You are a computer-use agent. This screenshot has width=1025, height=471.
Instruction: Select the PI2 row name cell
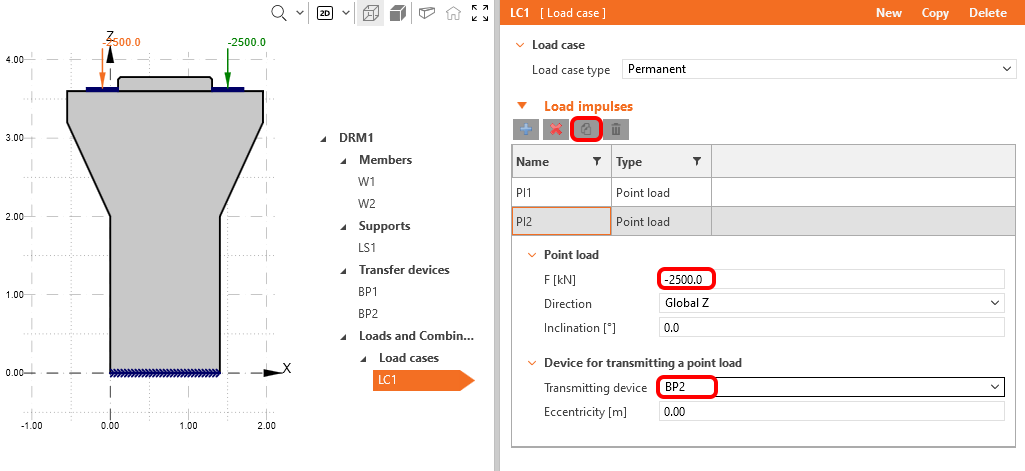562,221
